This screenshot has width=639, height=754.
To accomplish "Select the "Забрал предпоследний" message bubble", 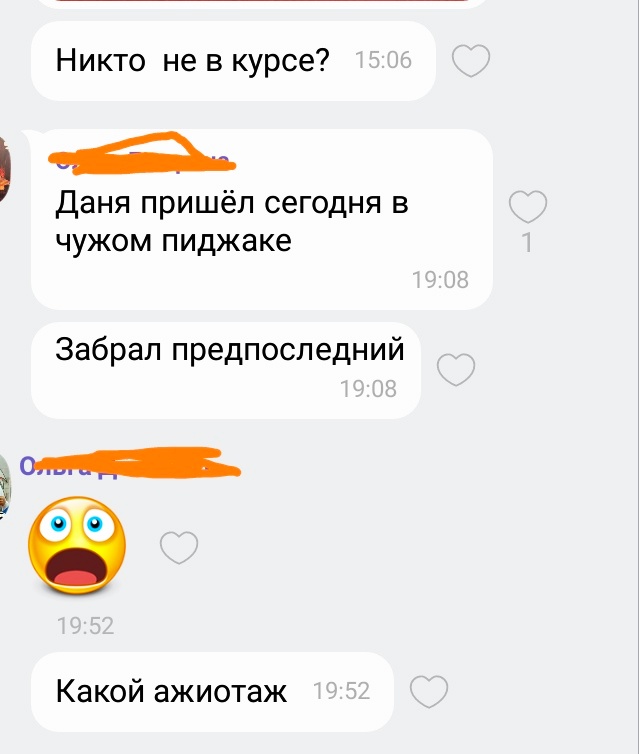I will click(x=226, y=370).
